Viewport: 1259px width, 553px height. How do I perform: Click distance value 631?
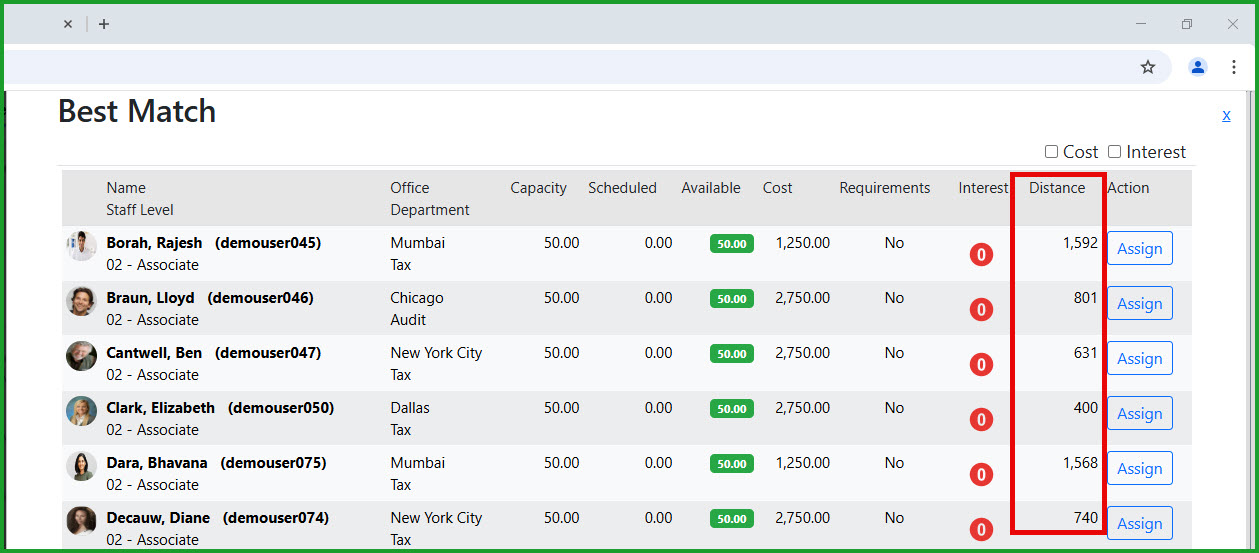tap(1086, 353)
